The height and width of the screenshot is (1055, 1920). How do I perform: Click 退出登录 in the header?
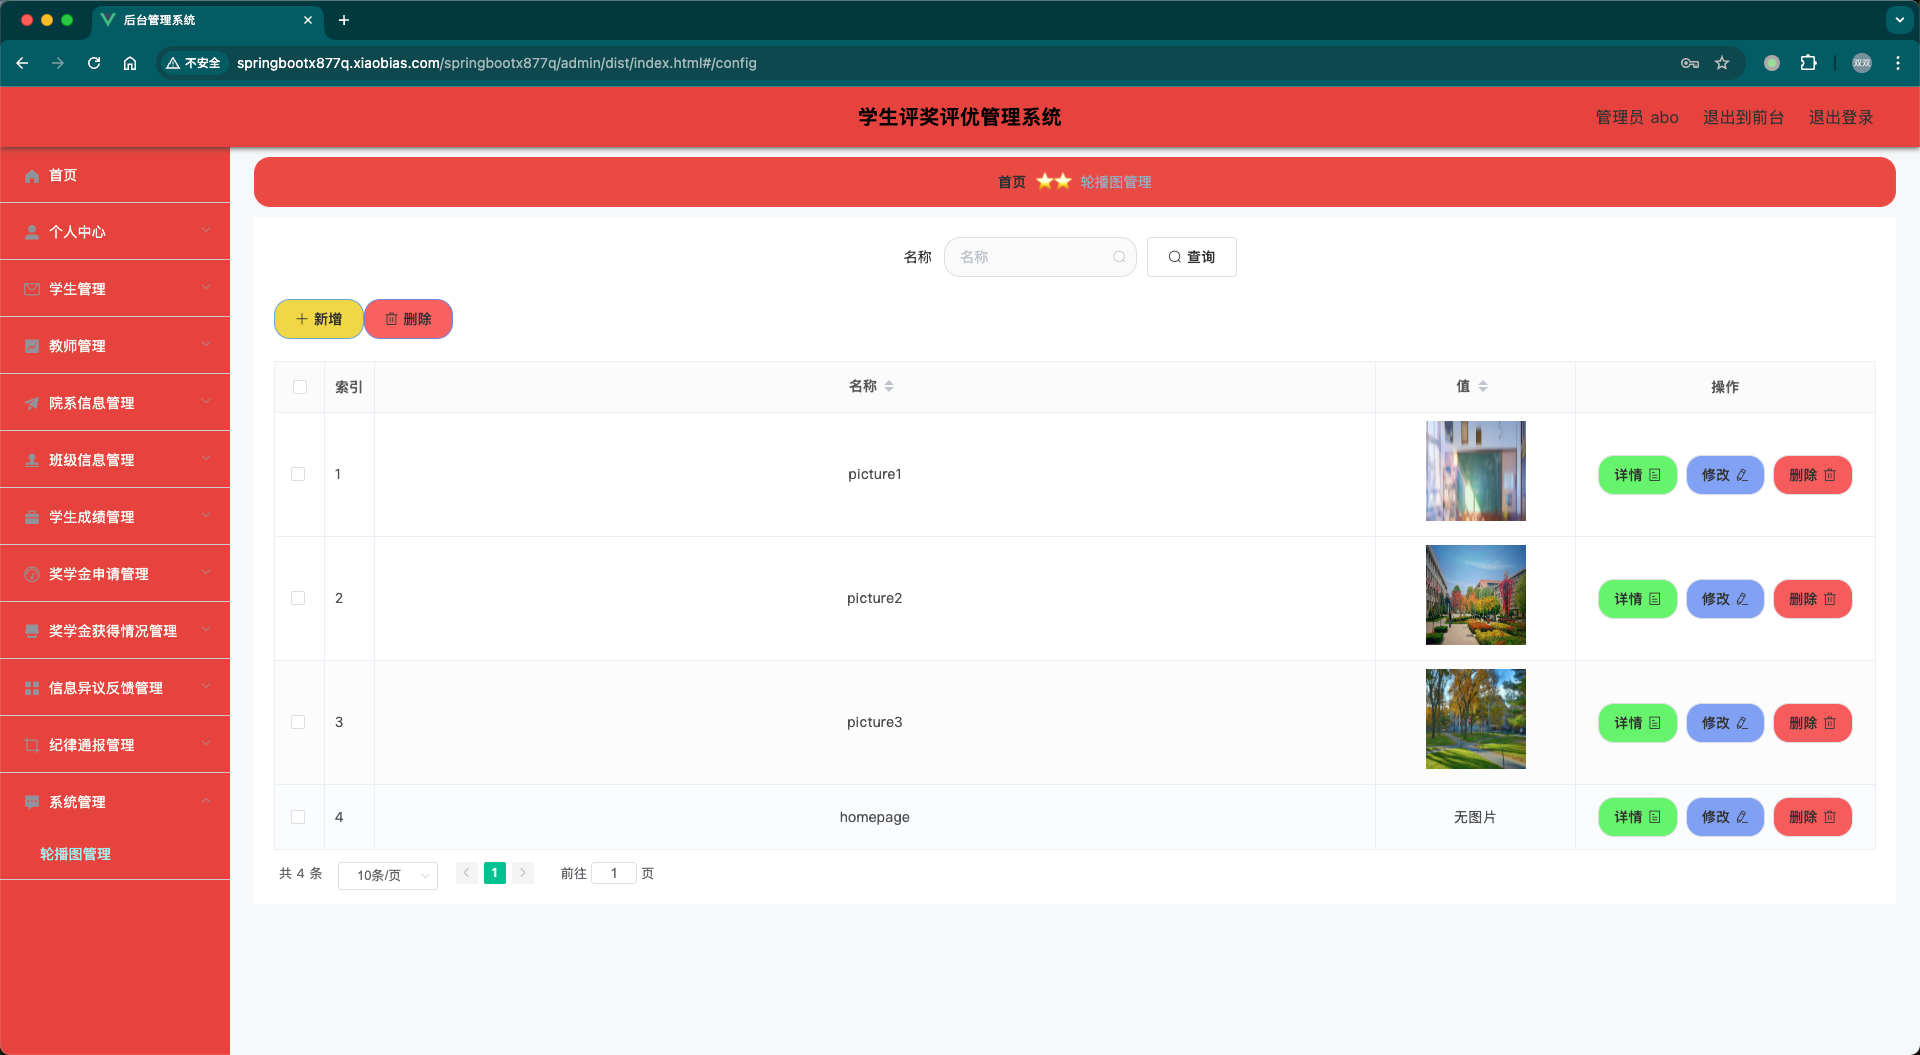point(1840,117)
